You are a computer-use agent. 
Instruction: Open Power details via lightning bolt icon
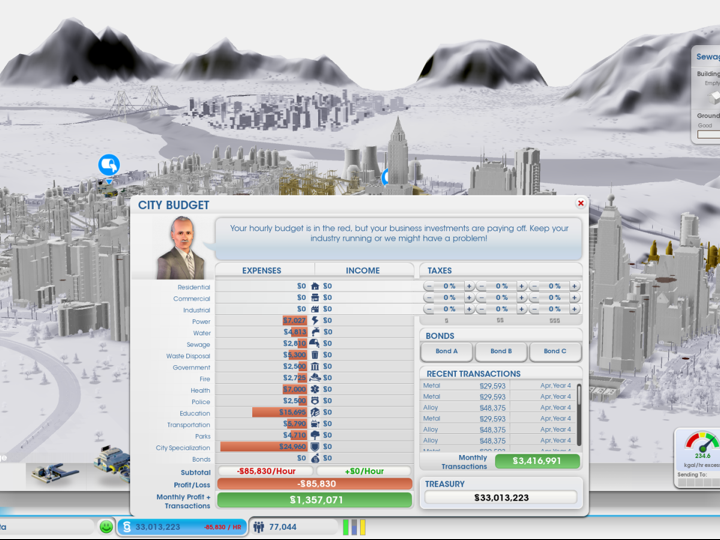(315, 321)
